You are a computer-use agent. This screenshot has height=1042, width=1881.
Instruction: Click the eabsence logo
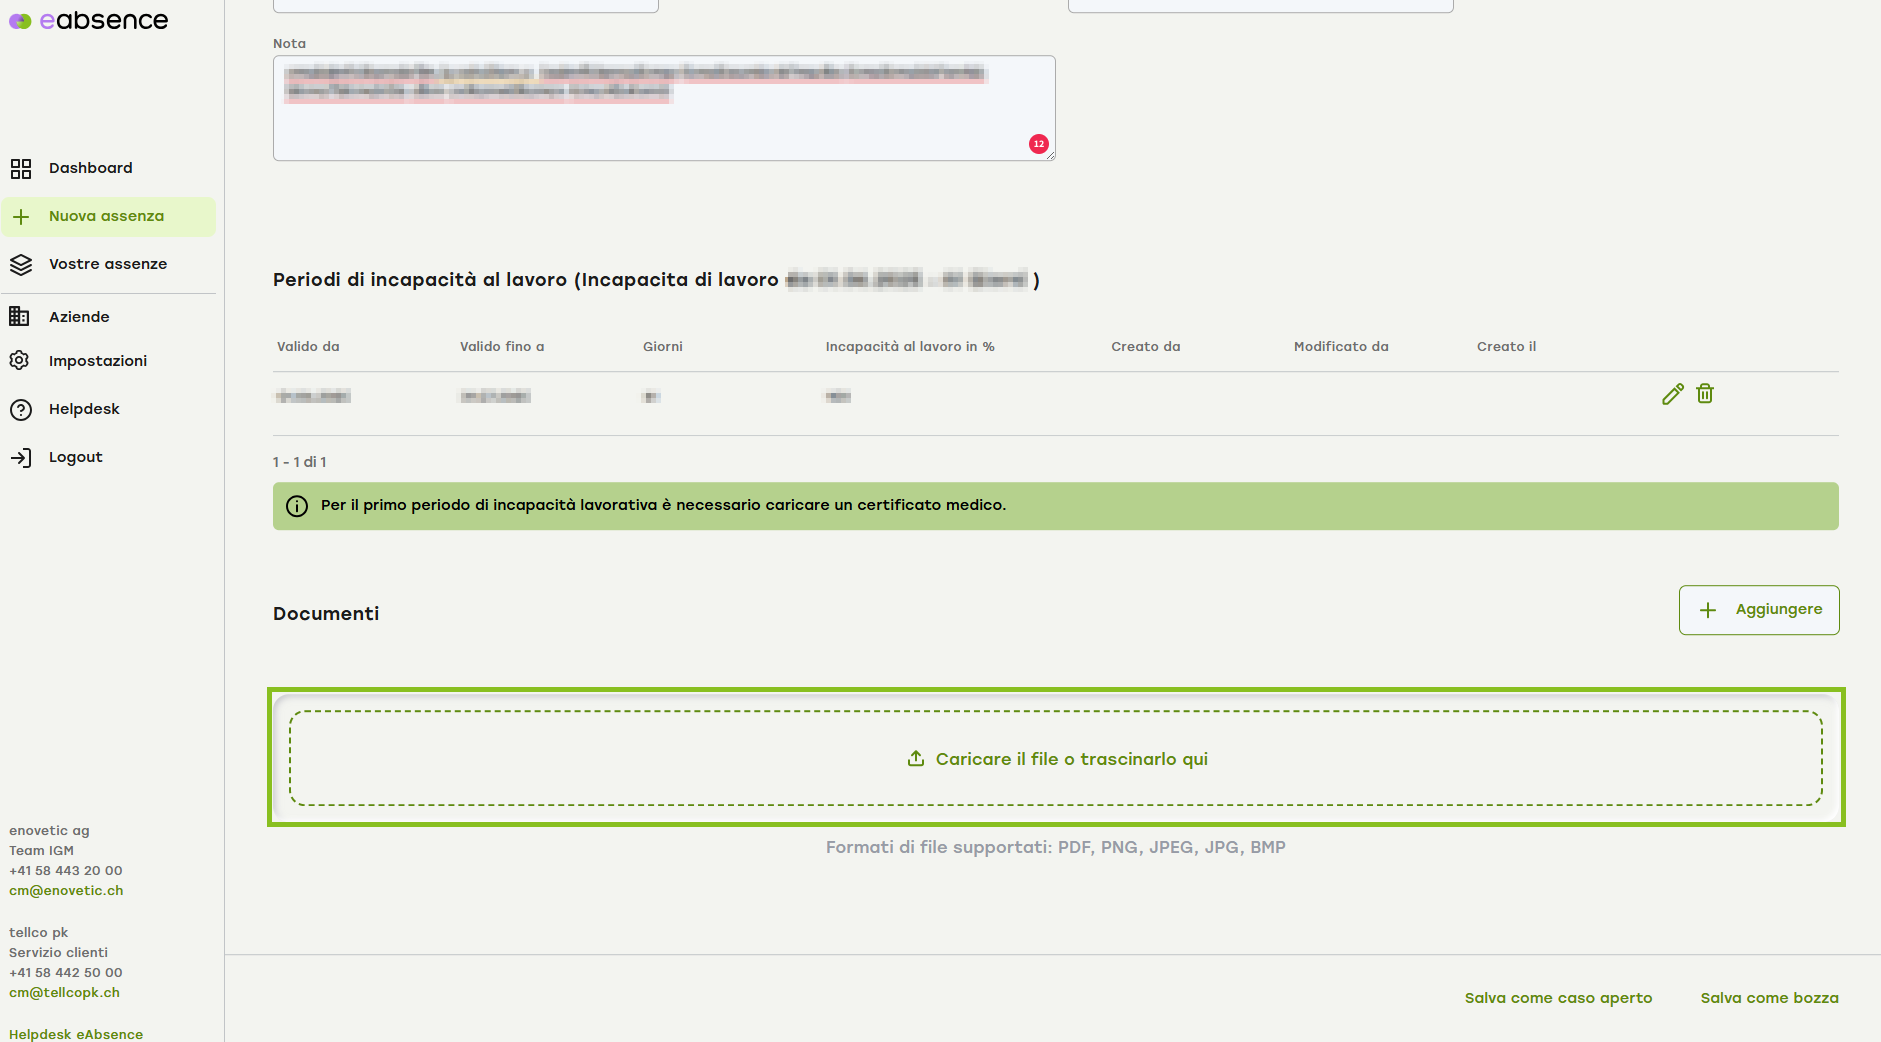pos(89,20)
